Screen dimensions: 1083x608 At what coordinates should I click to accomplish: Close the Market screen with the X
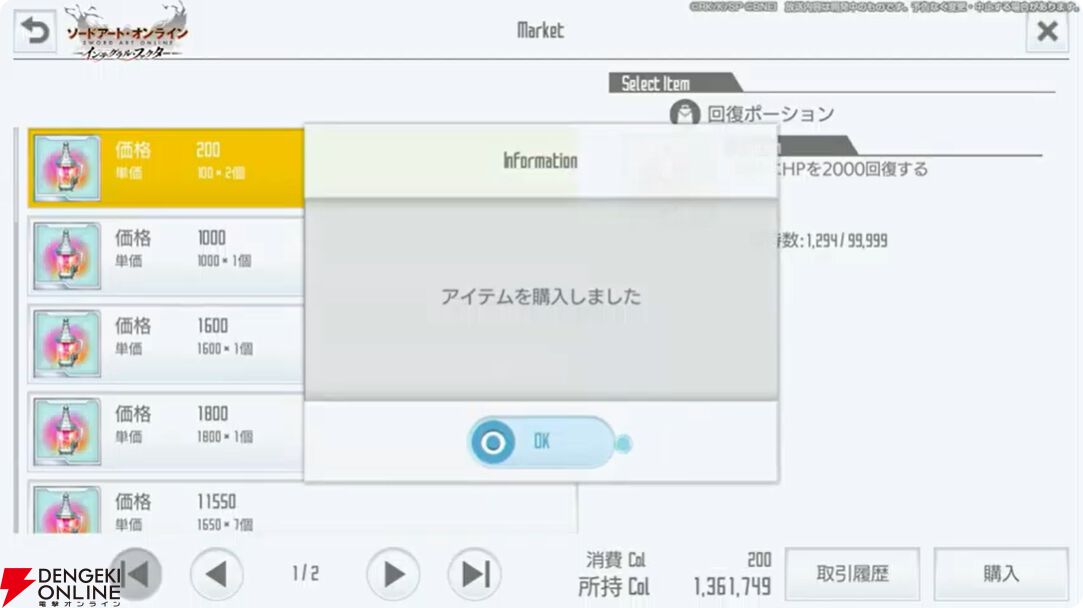pos(1047,31)
